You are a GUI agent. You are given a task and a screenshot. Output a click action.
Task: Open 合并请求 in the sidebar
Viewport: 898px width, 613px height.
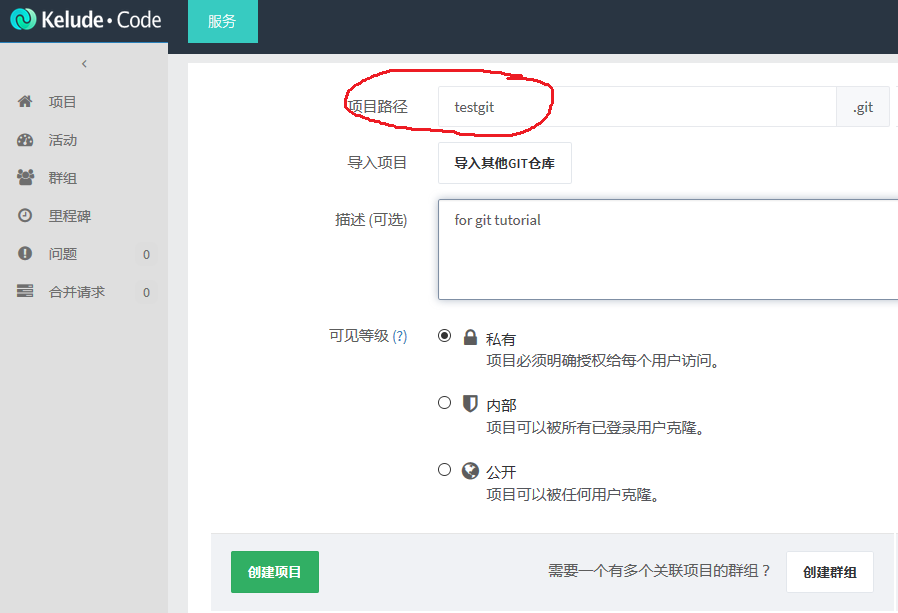[77, 292]
